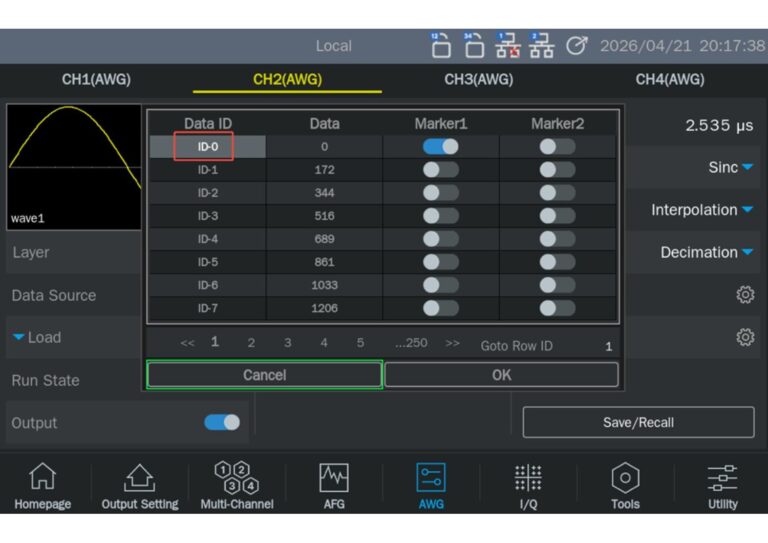The image size is (768, 543).
Task: Enable Marker1 for ID-3
Action: (x=440, y=215)
